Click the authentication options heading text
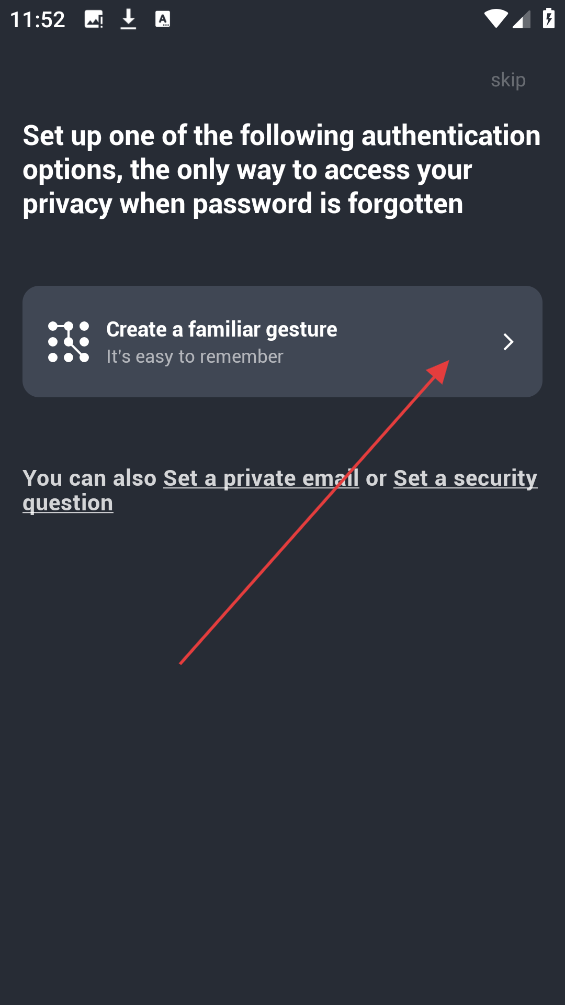Screen dimensions: 565x1005 coord(282,170)
